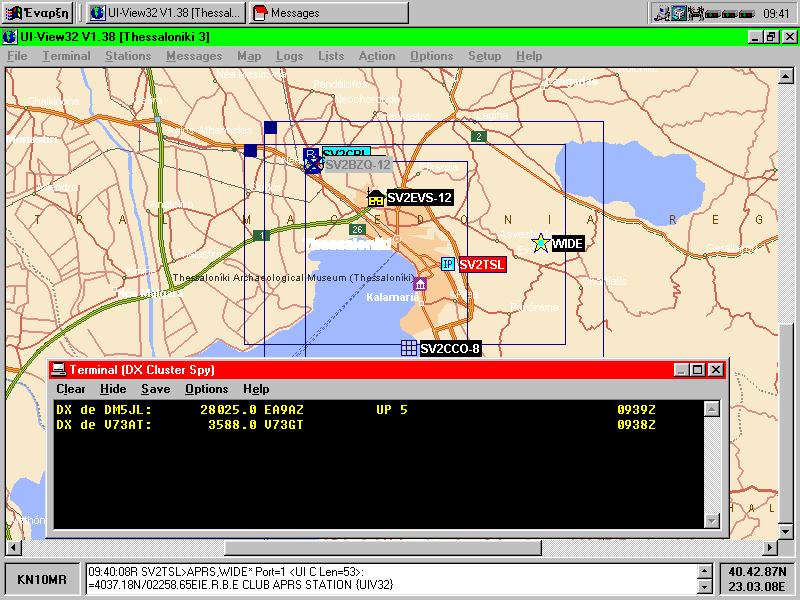
Task: Click Save in the Terminal window
Action: click(x=156, y=389)
